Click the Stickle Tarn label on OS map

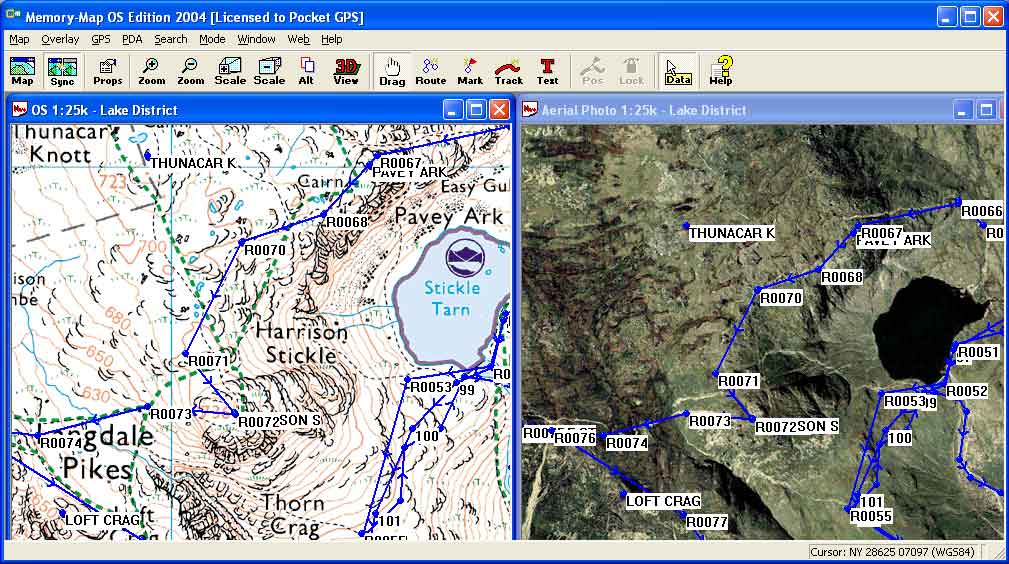click(x=452, y=298)
